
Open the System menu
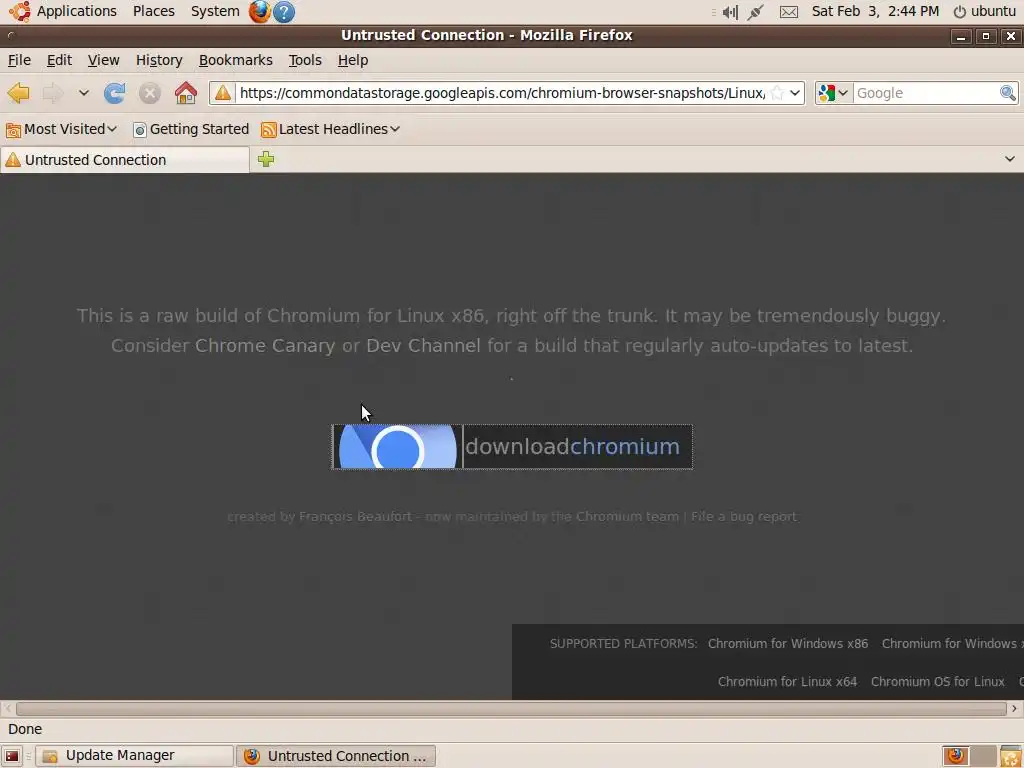[215, 11]
